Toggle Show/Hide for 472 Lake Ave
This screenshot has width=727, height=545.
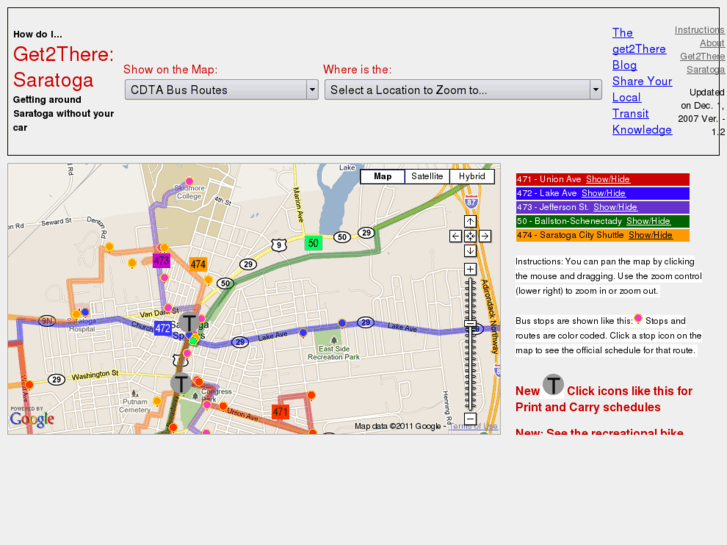point(603,193)
